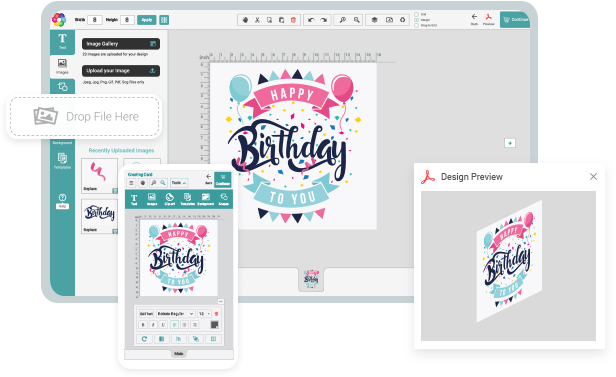Click the Drop File Here zone
This screenshot has width=616, height=377.
[84, 116]
